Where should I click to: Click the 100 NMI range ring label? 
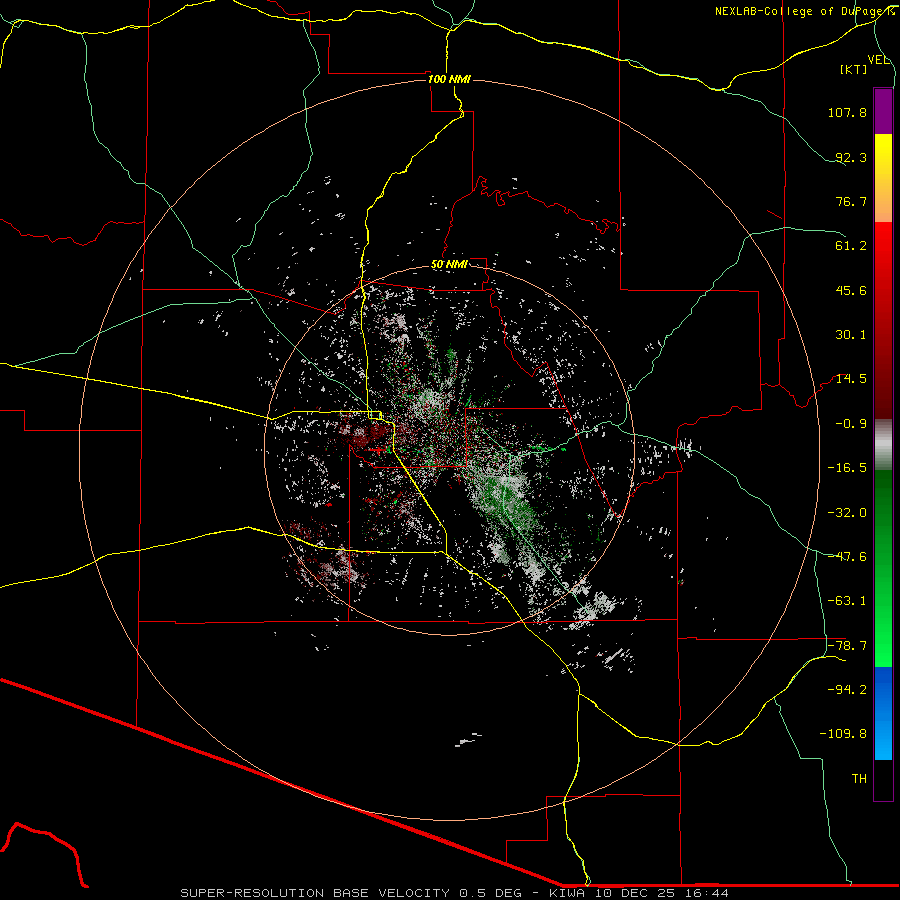(x=449, y=79)
